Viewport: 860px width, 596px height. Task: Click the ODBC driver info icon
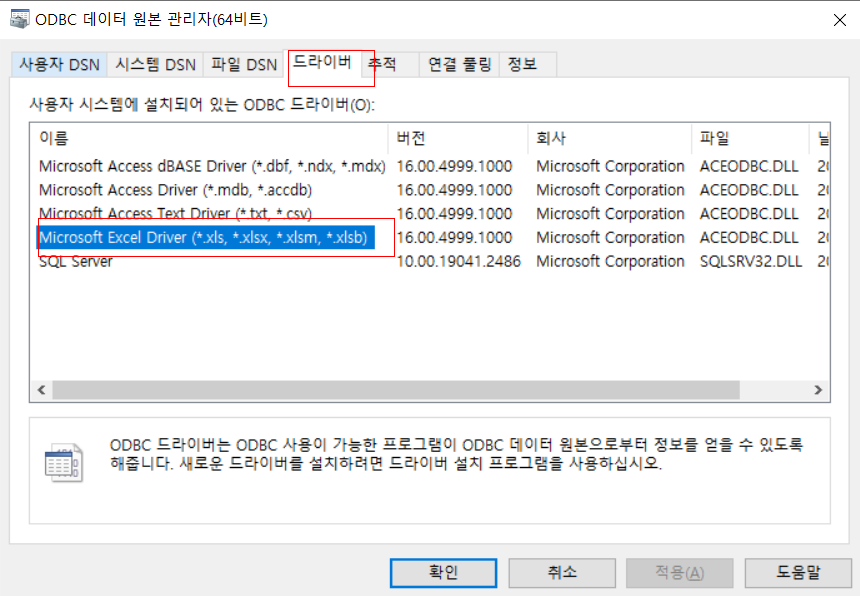coord(64,463)
